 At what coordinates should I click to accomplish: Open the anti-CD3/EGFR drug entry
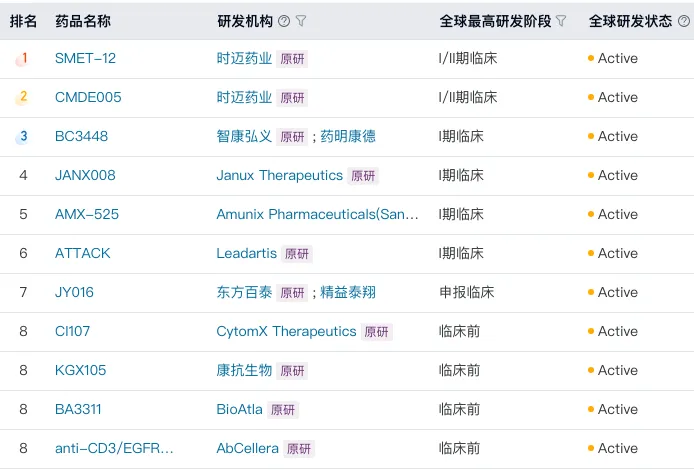114,449
